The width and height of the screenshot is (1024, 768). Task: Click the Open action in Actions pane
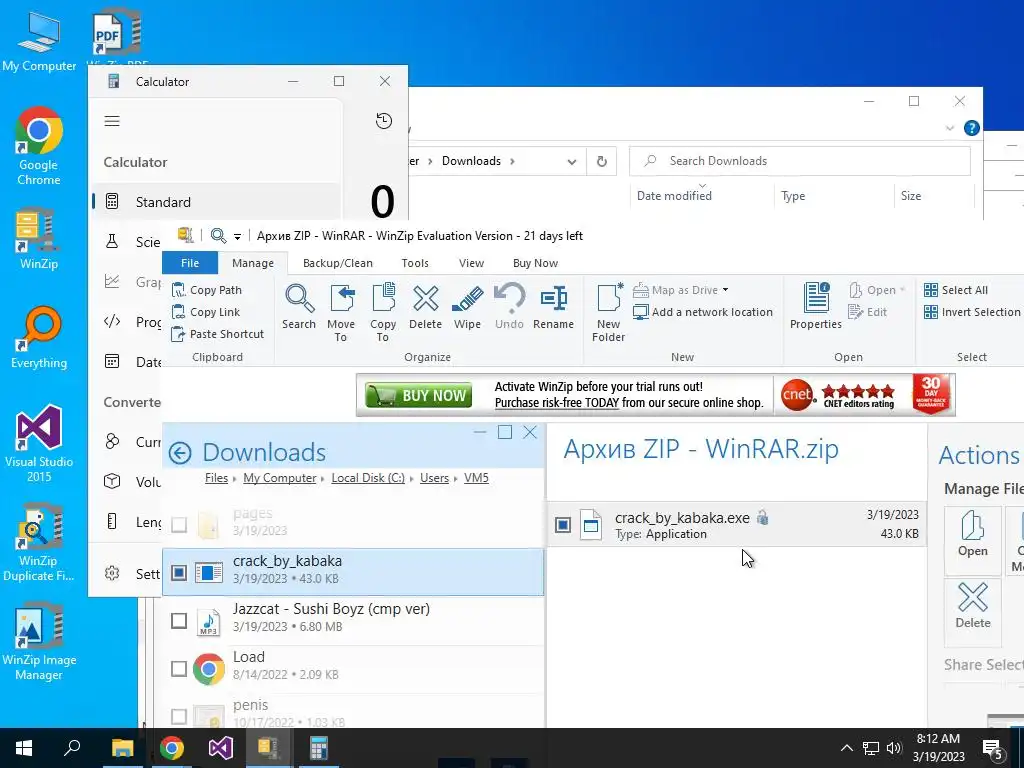[972, 539]
